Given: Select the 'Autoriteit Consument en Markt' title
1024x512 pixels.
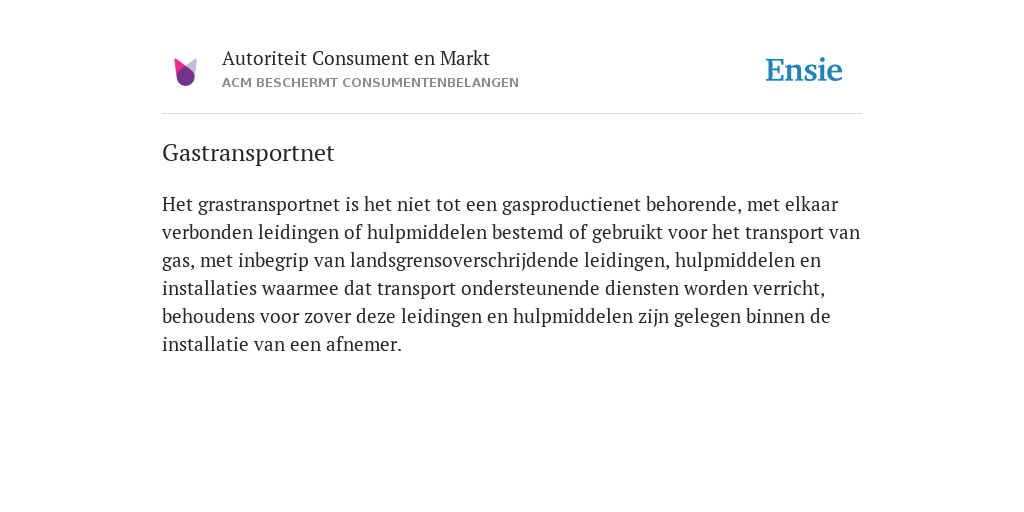Looking at the screenshot, I should 356,59.
